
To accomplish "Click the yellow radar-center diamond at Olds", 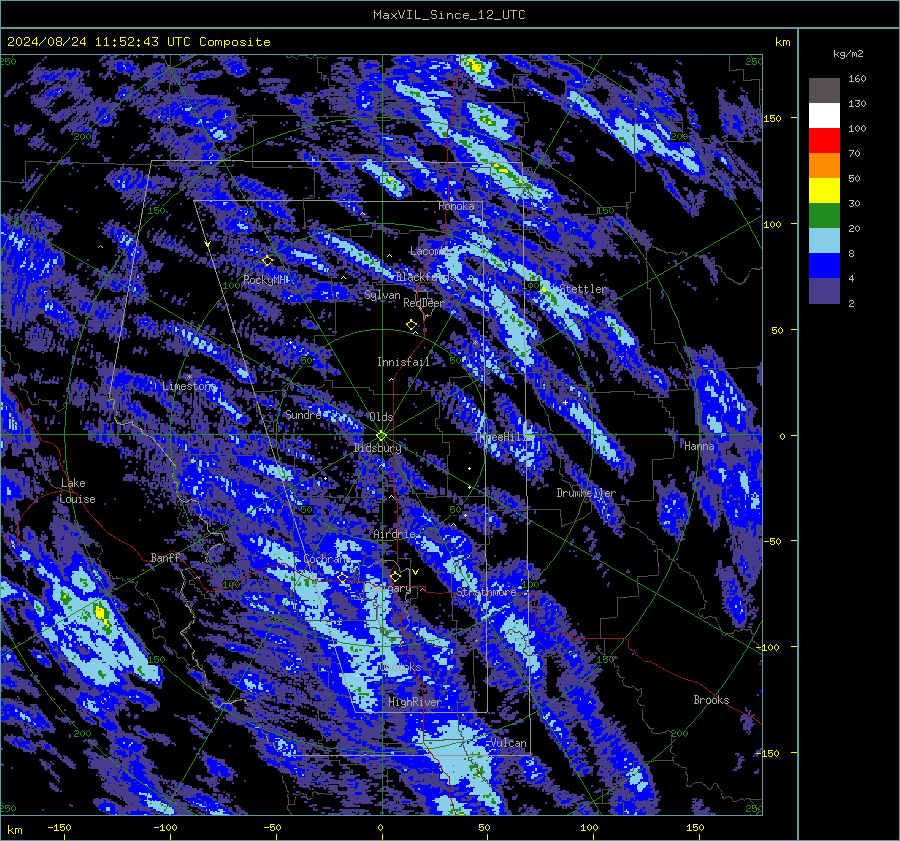I will click(381, 436).
